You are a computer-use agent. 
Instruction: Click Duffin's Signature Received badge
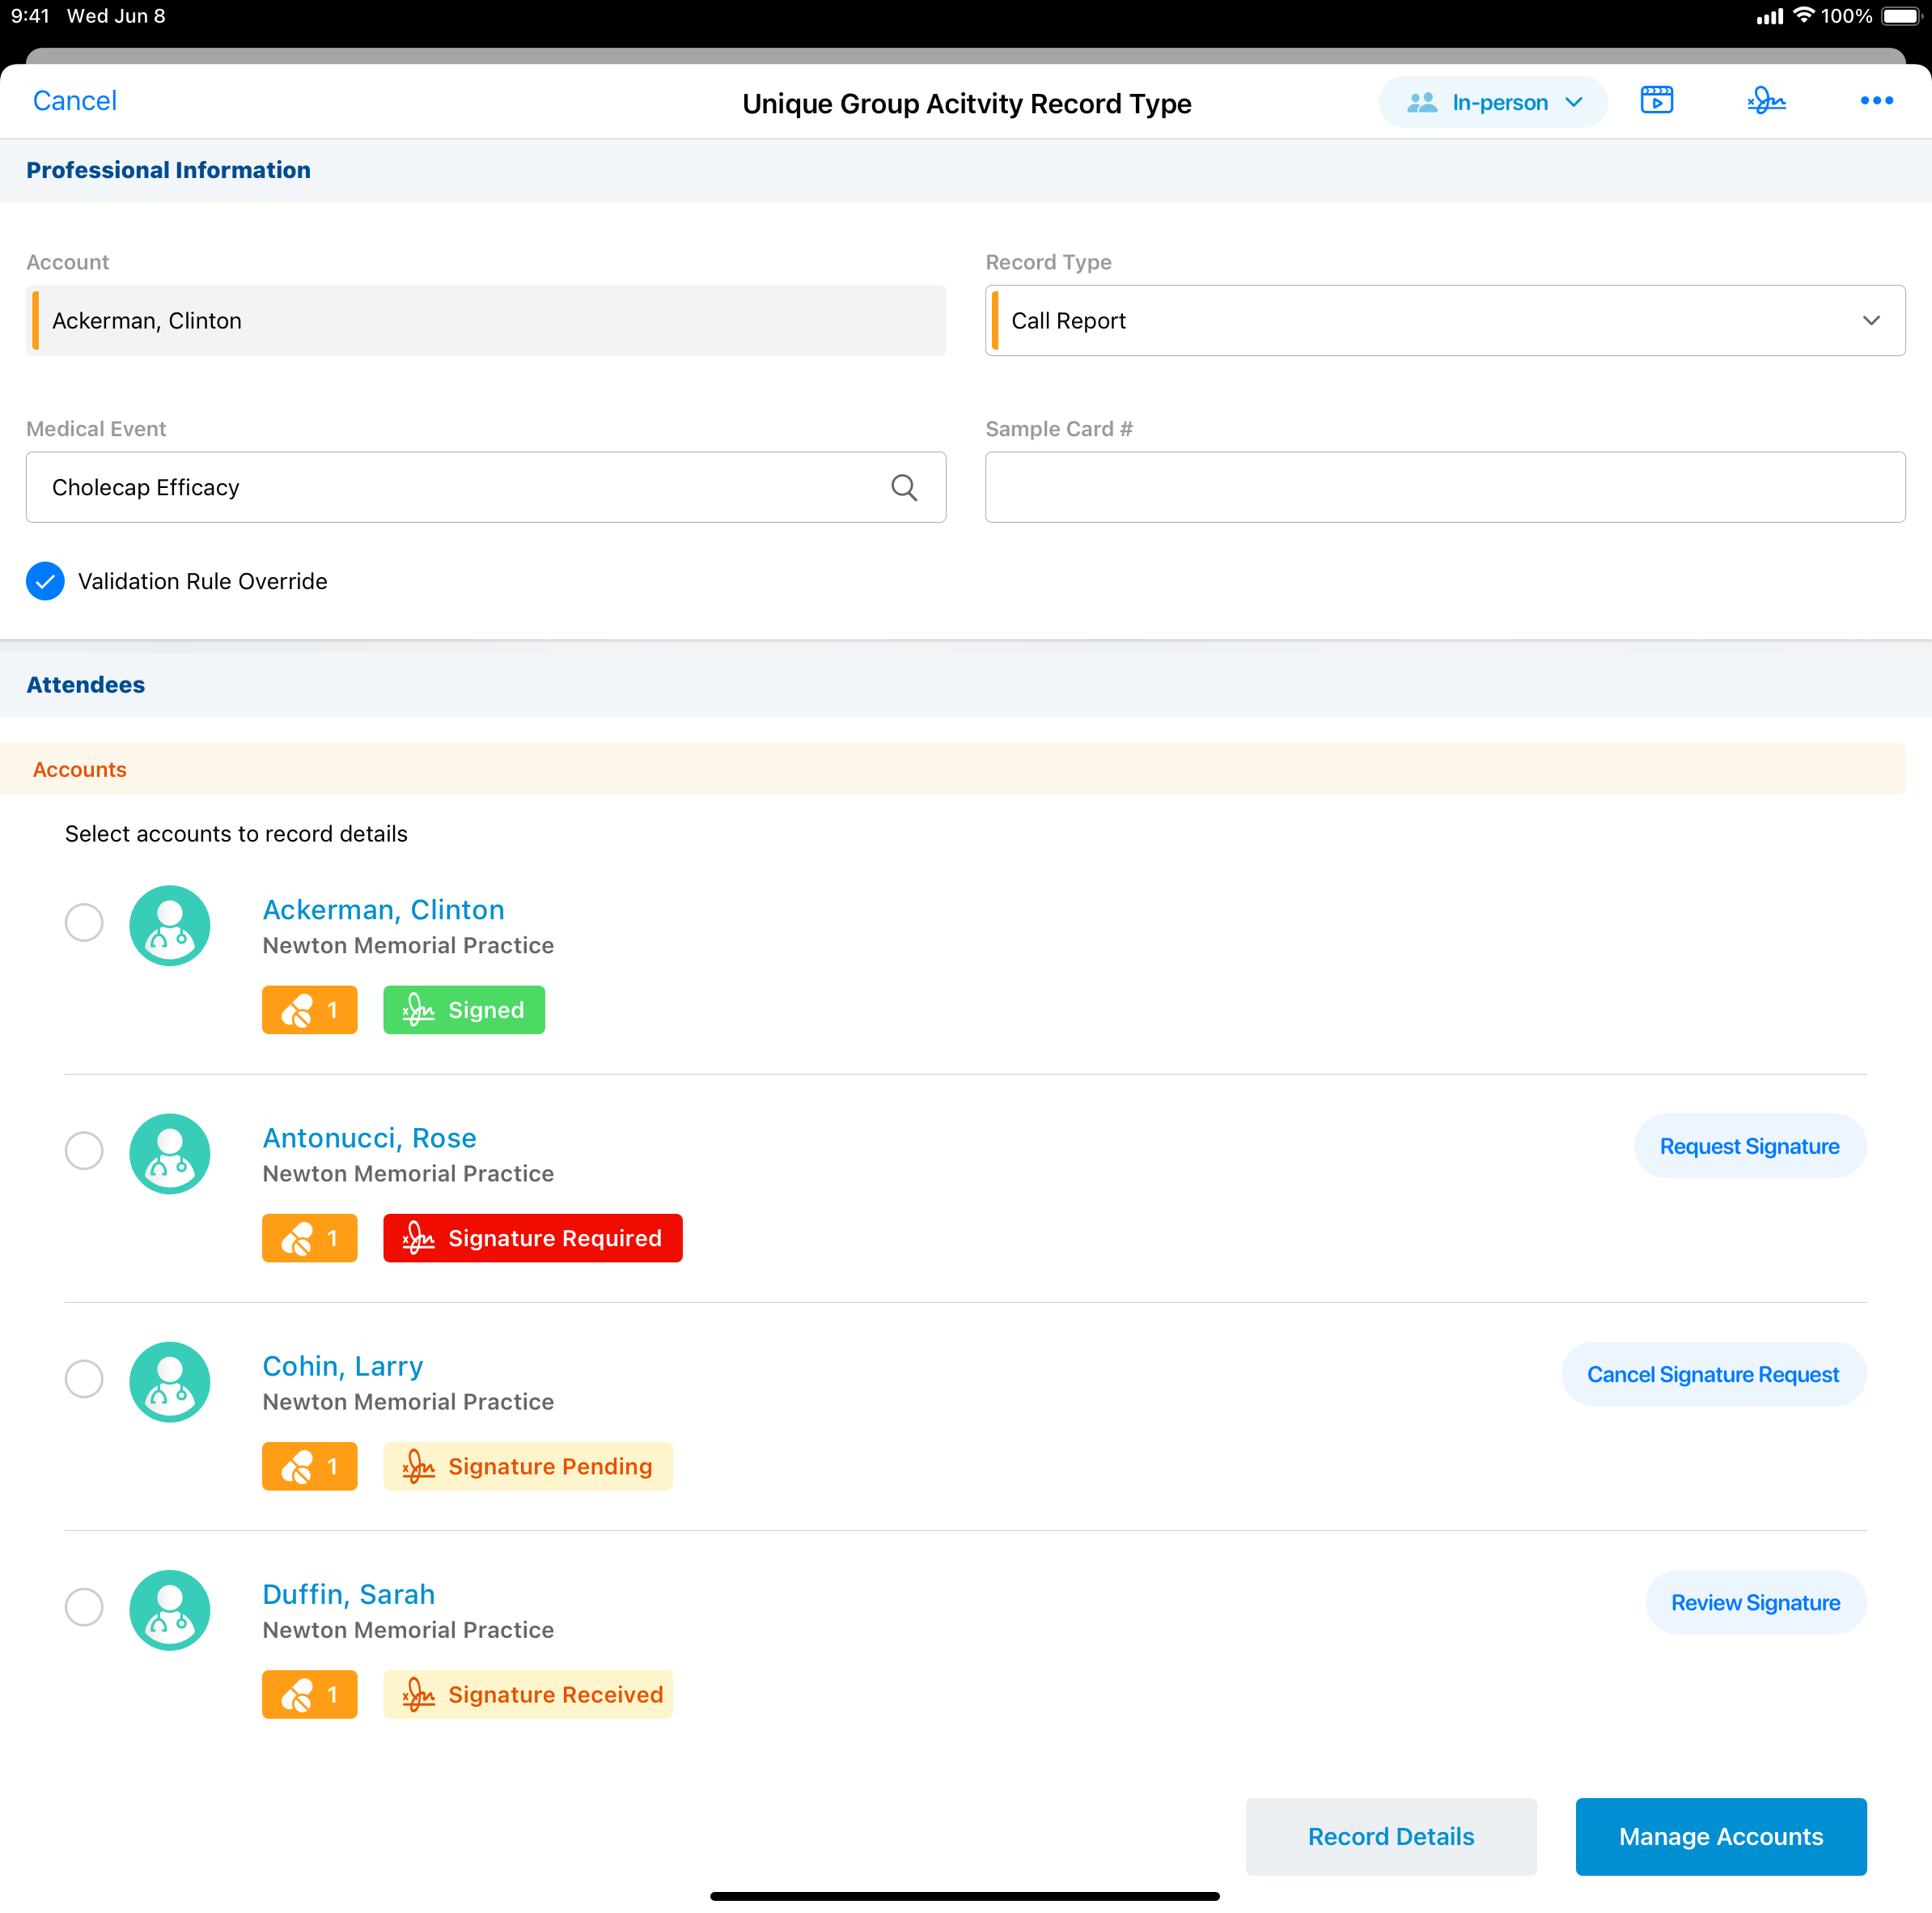528,1694
